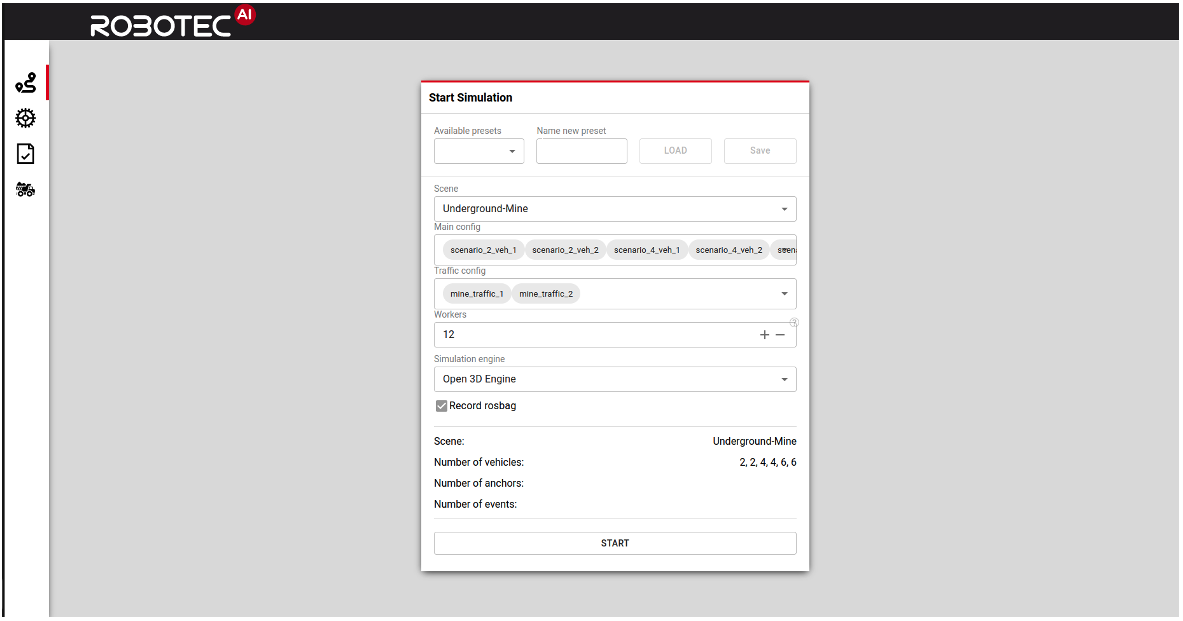Viewport: 1183px width, 621px height.
Task: Select the route planning icon in the sidebar
Action: 25,84
